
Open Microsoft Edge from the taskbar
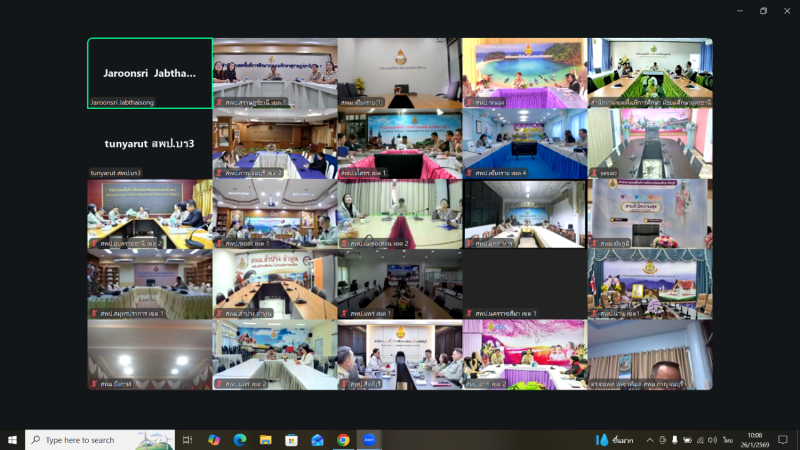coord(240,440)
